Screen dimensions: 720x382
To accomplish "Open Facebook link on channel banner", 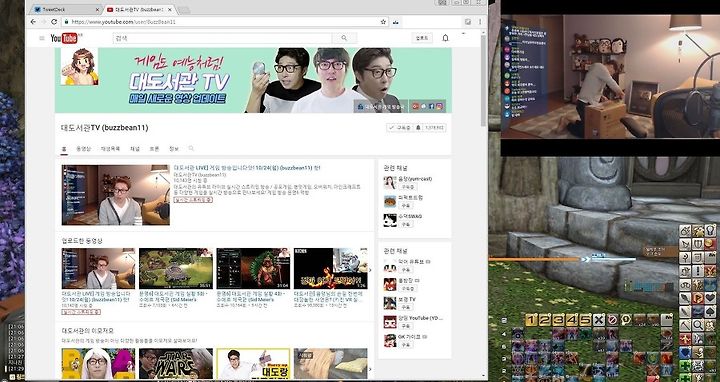I will pyautogui.click(x=432, y=106).
